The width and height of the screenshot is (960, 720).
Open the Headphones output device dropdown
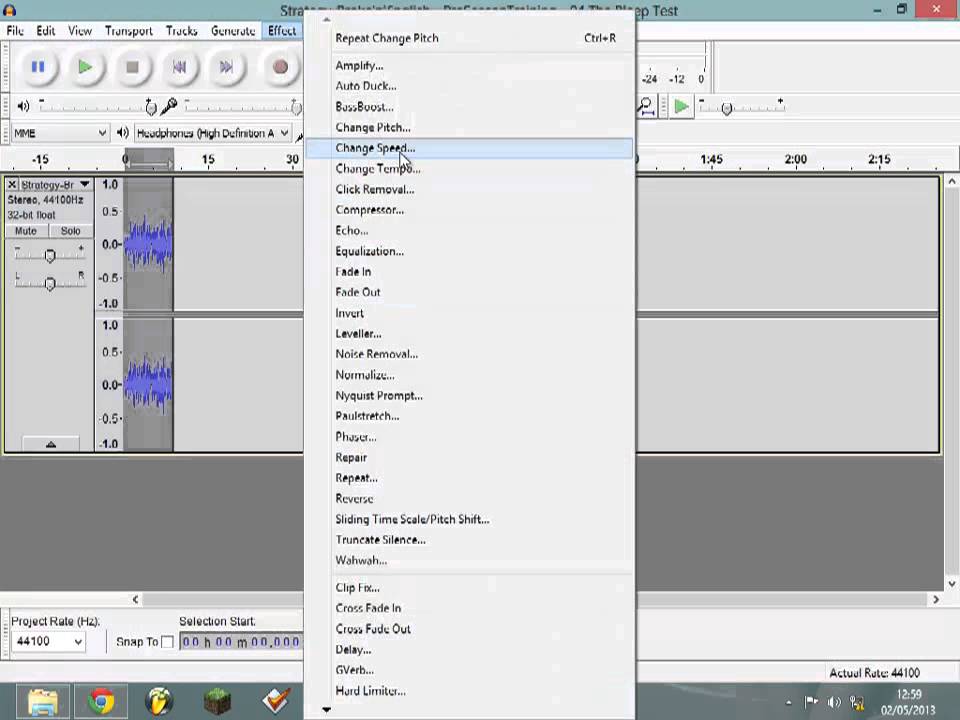(212, 133)
